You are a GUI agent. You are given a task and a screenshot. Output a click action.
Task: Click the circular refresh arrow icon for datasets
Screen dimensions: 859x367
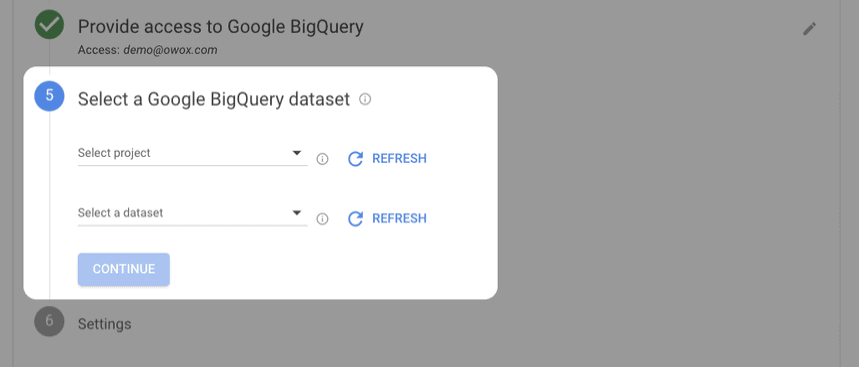tap(356, 219)
